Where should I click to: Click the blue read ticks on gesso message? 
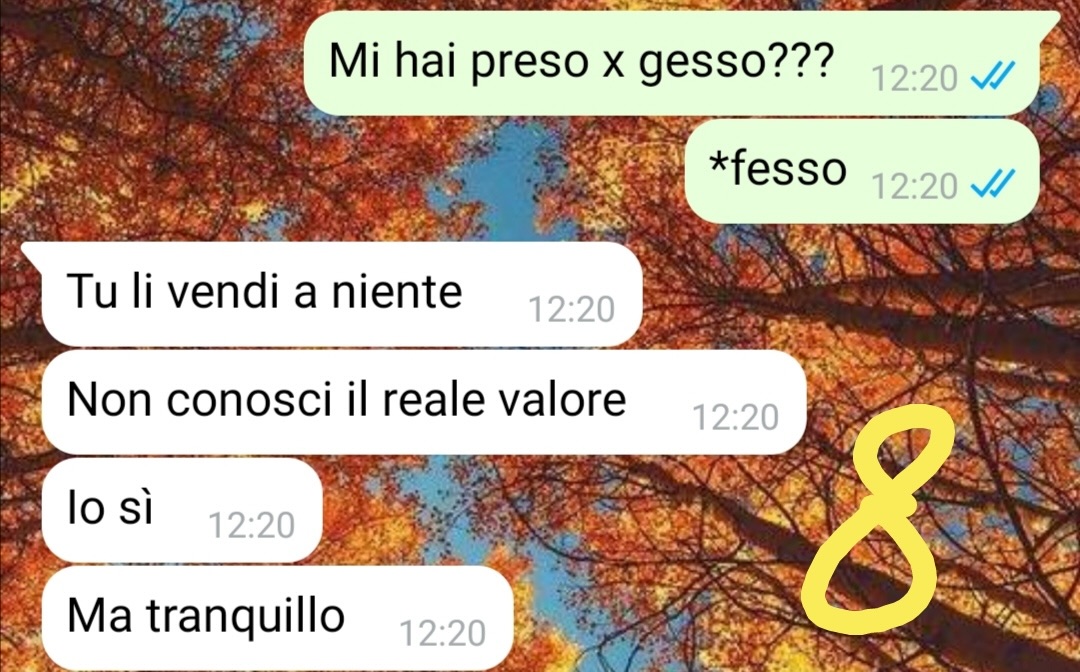(993, 76)
